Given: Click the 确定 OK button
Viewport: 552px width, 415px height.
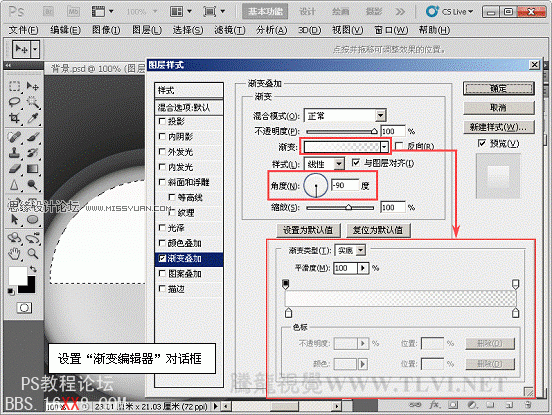Looking at the screenshot, I should [498, 89].
